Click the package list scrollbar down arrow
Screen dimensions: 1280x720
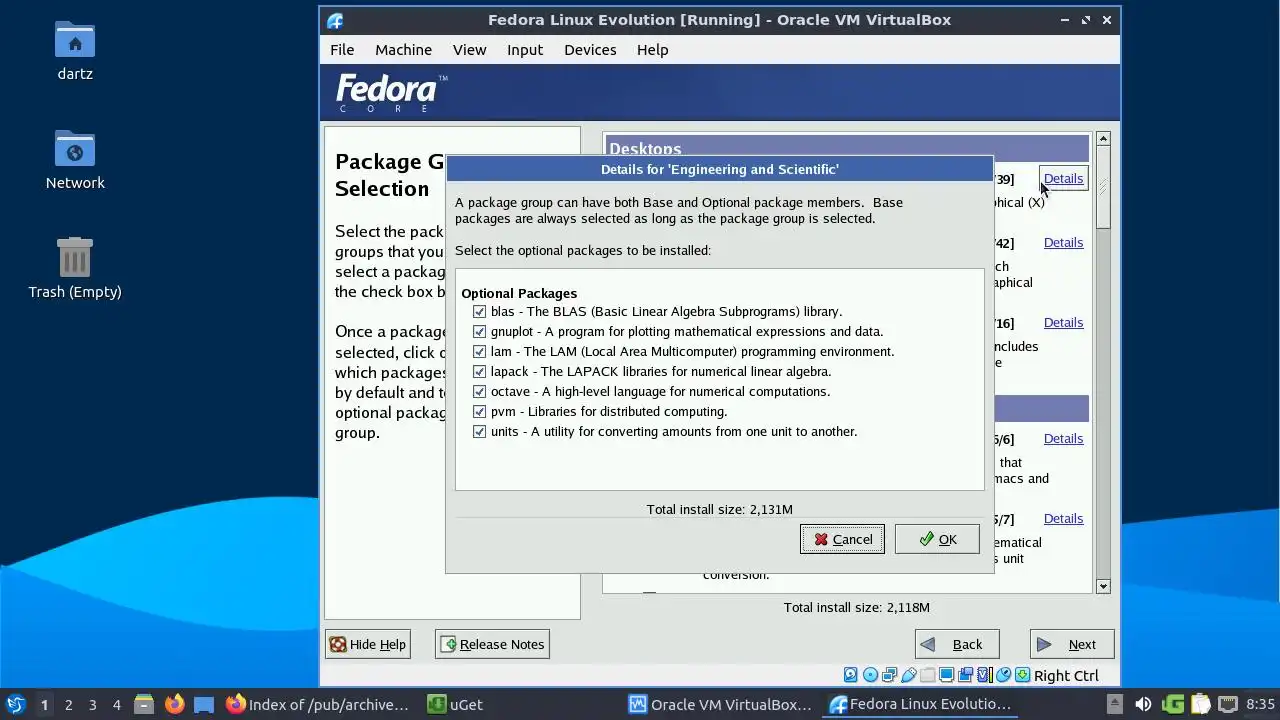click(x=1103, y=586)
